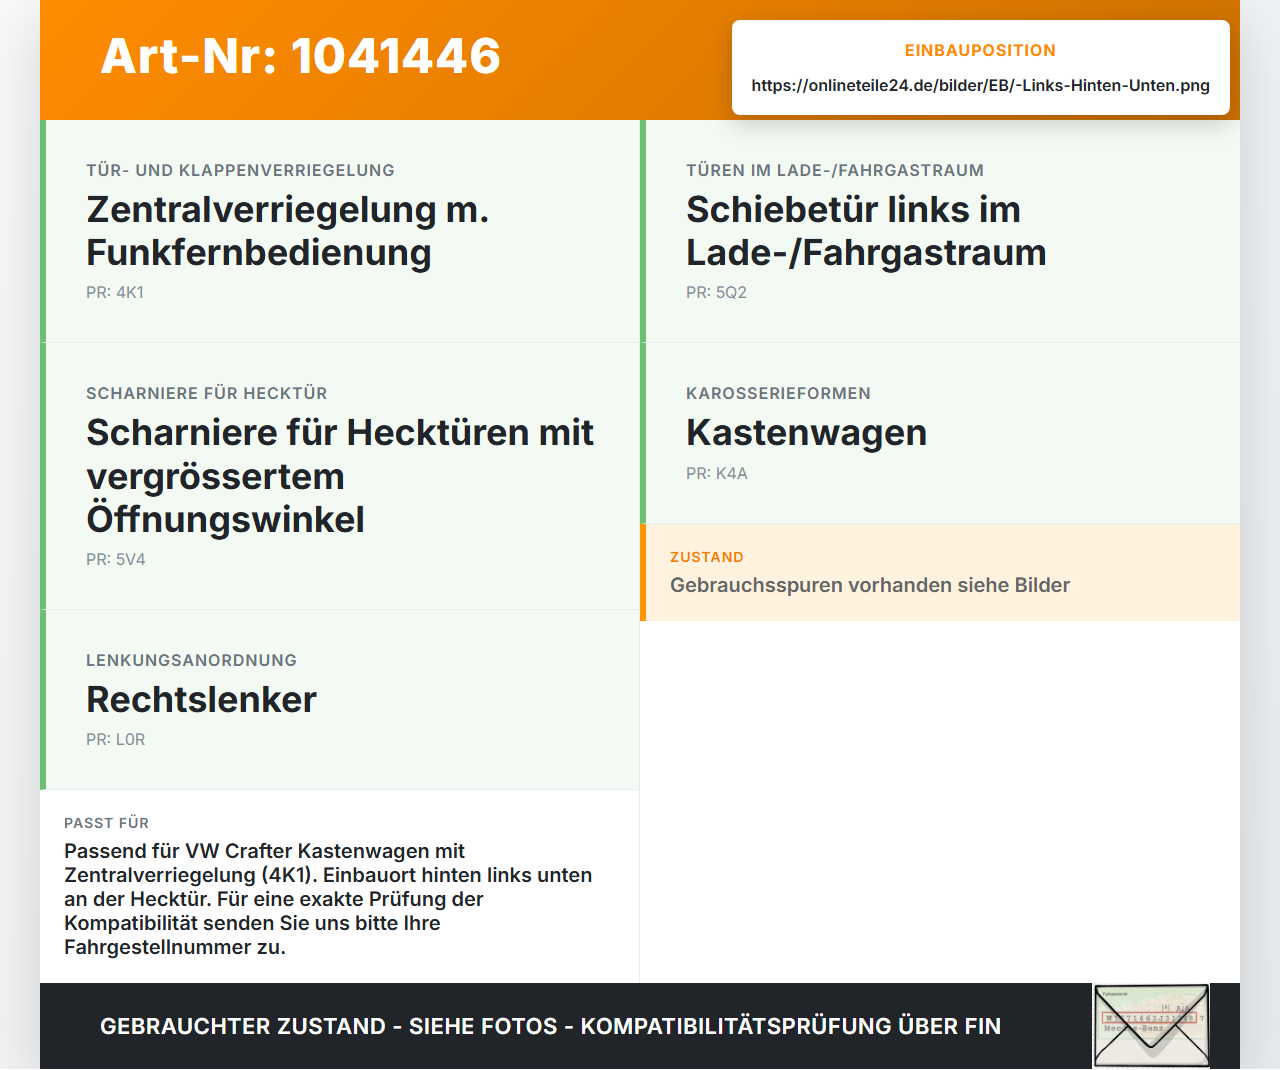Image resolution: width=1280 pixels, height=1070 pixels.
Task: Click the Art-Nr: 1041446 heading
Action: 300,56
